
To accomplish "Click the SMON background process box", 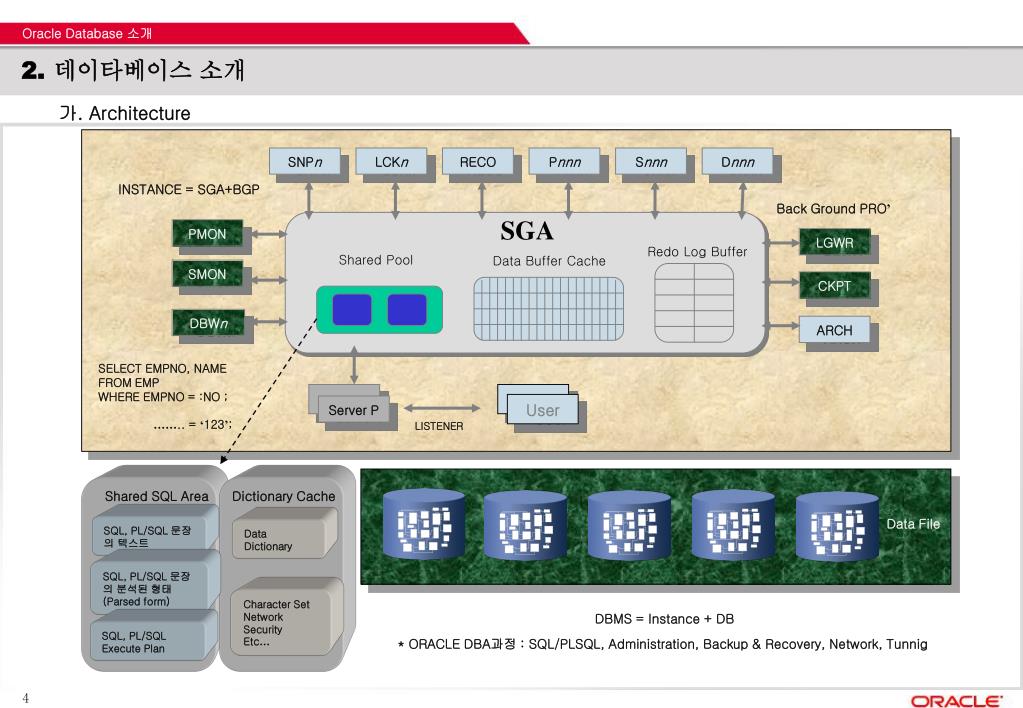I will coord(207,274).
